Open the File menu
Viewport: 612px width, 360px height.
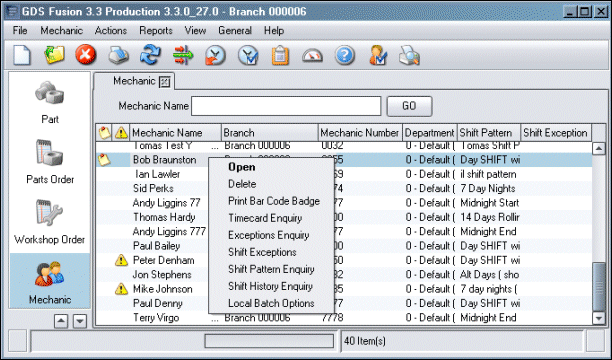pyautogui.click(x=20, y=30)
